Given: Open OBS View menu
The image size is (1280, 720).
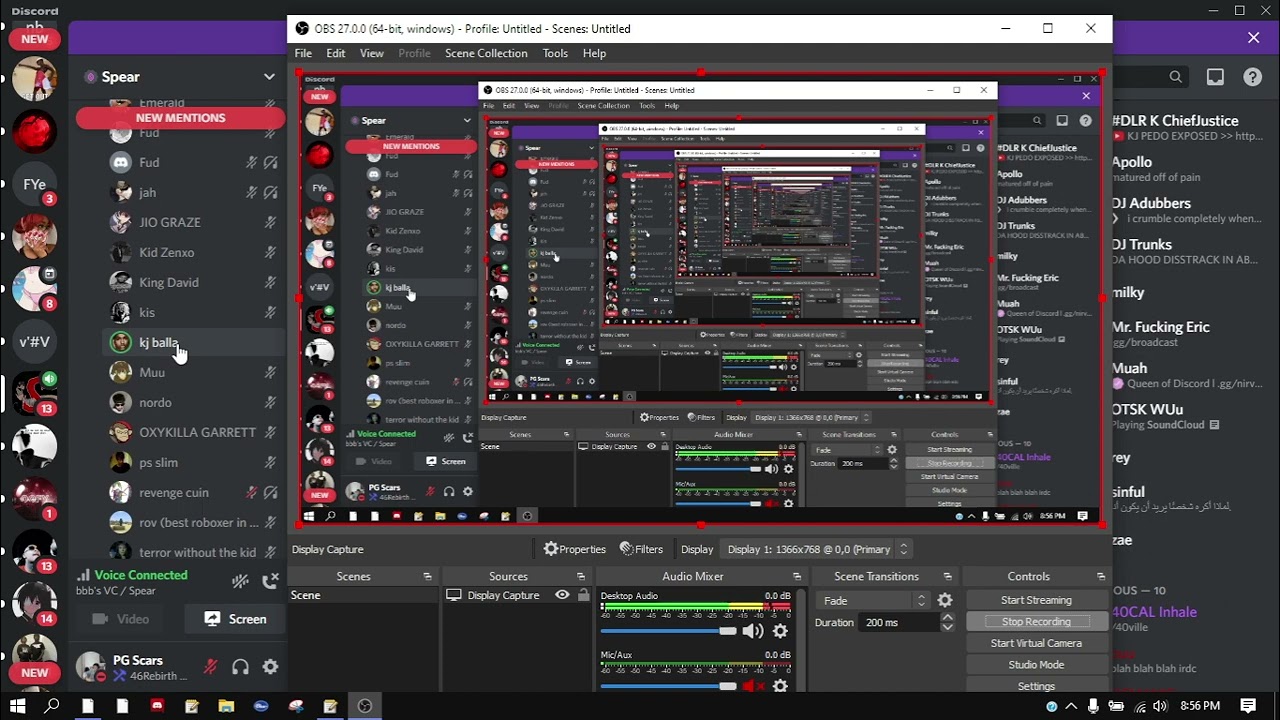Looking at the screenshot, I should click(372, 53).
